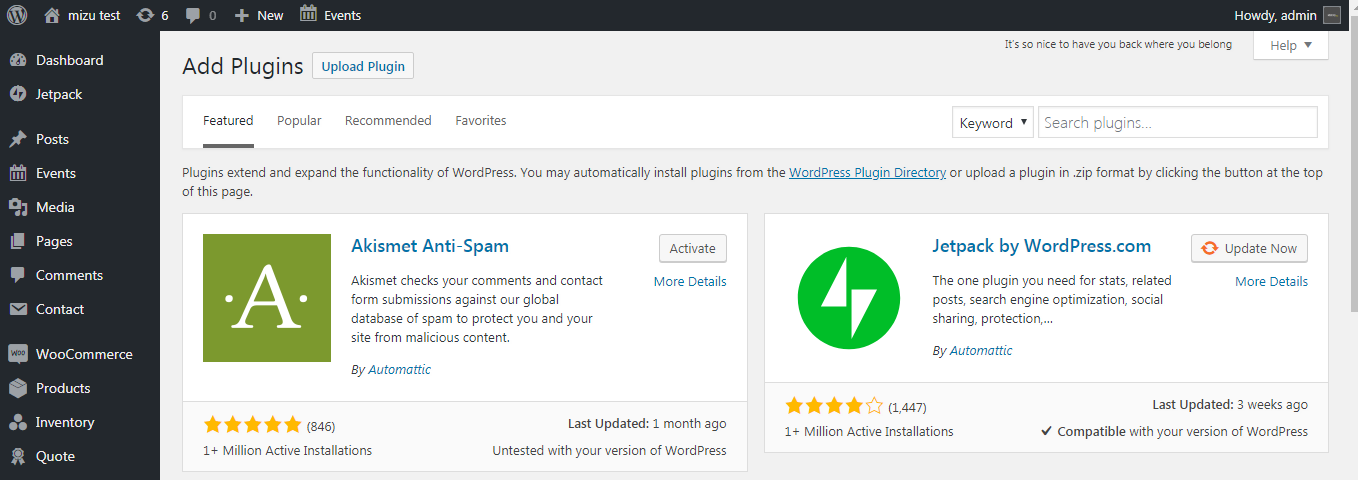Open the WordPress Plugin Directory link
Image resolution: width=1358 pixels, height=480 pixels.
(867, 172)
